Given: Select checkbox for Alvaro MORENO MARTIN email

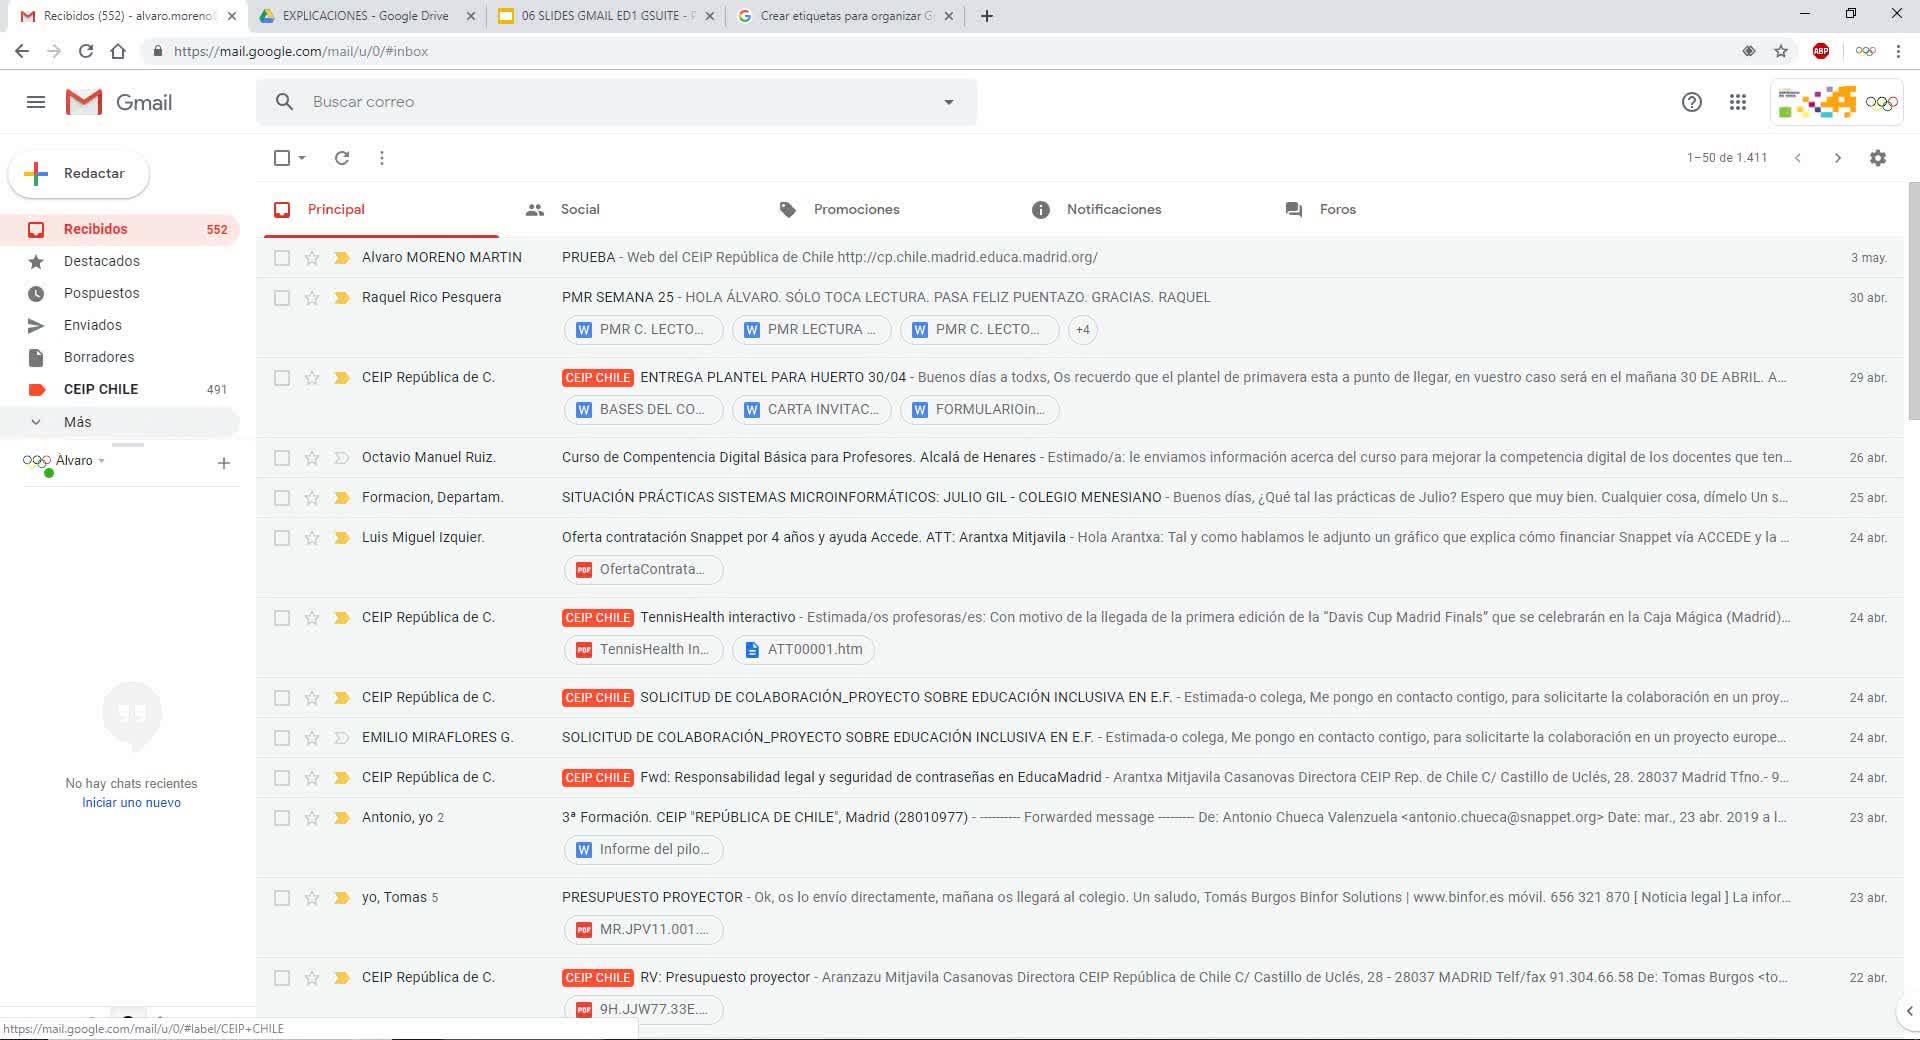Looking at the screenshot, I should coord(282,258).
